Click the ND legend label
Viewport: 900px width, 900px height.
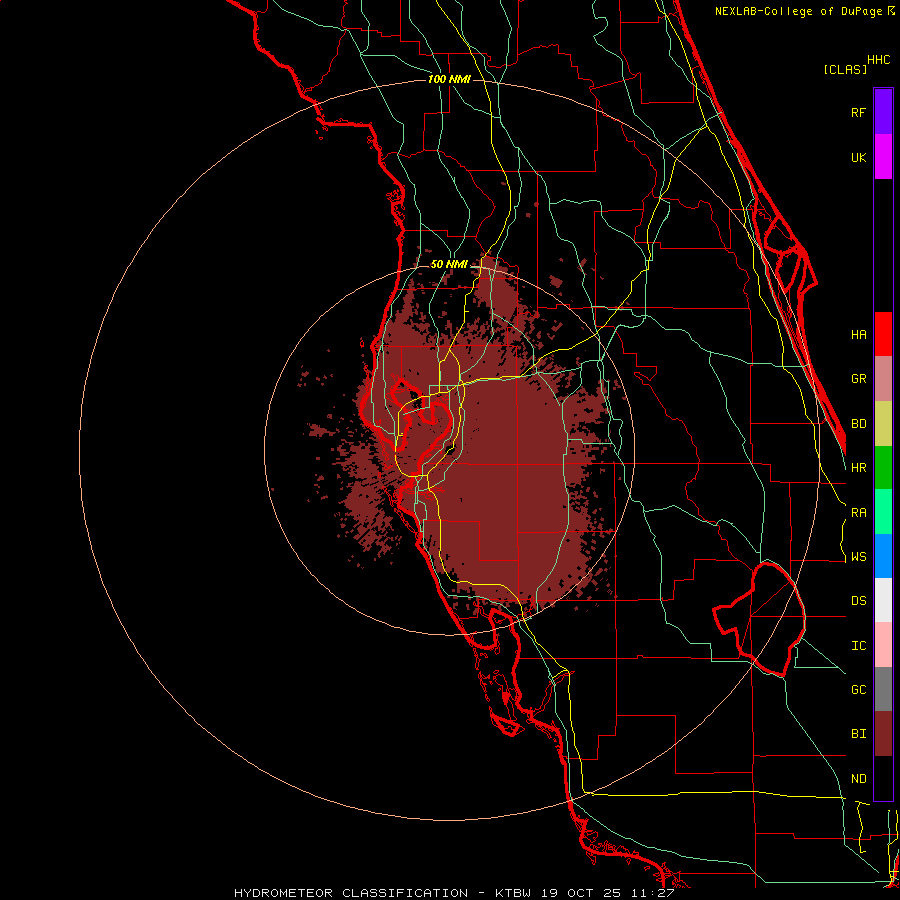[x=858, y=779]
